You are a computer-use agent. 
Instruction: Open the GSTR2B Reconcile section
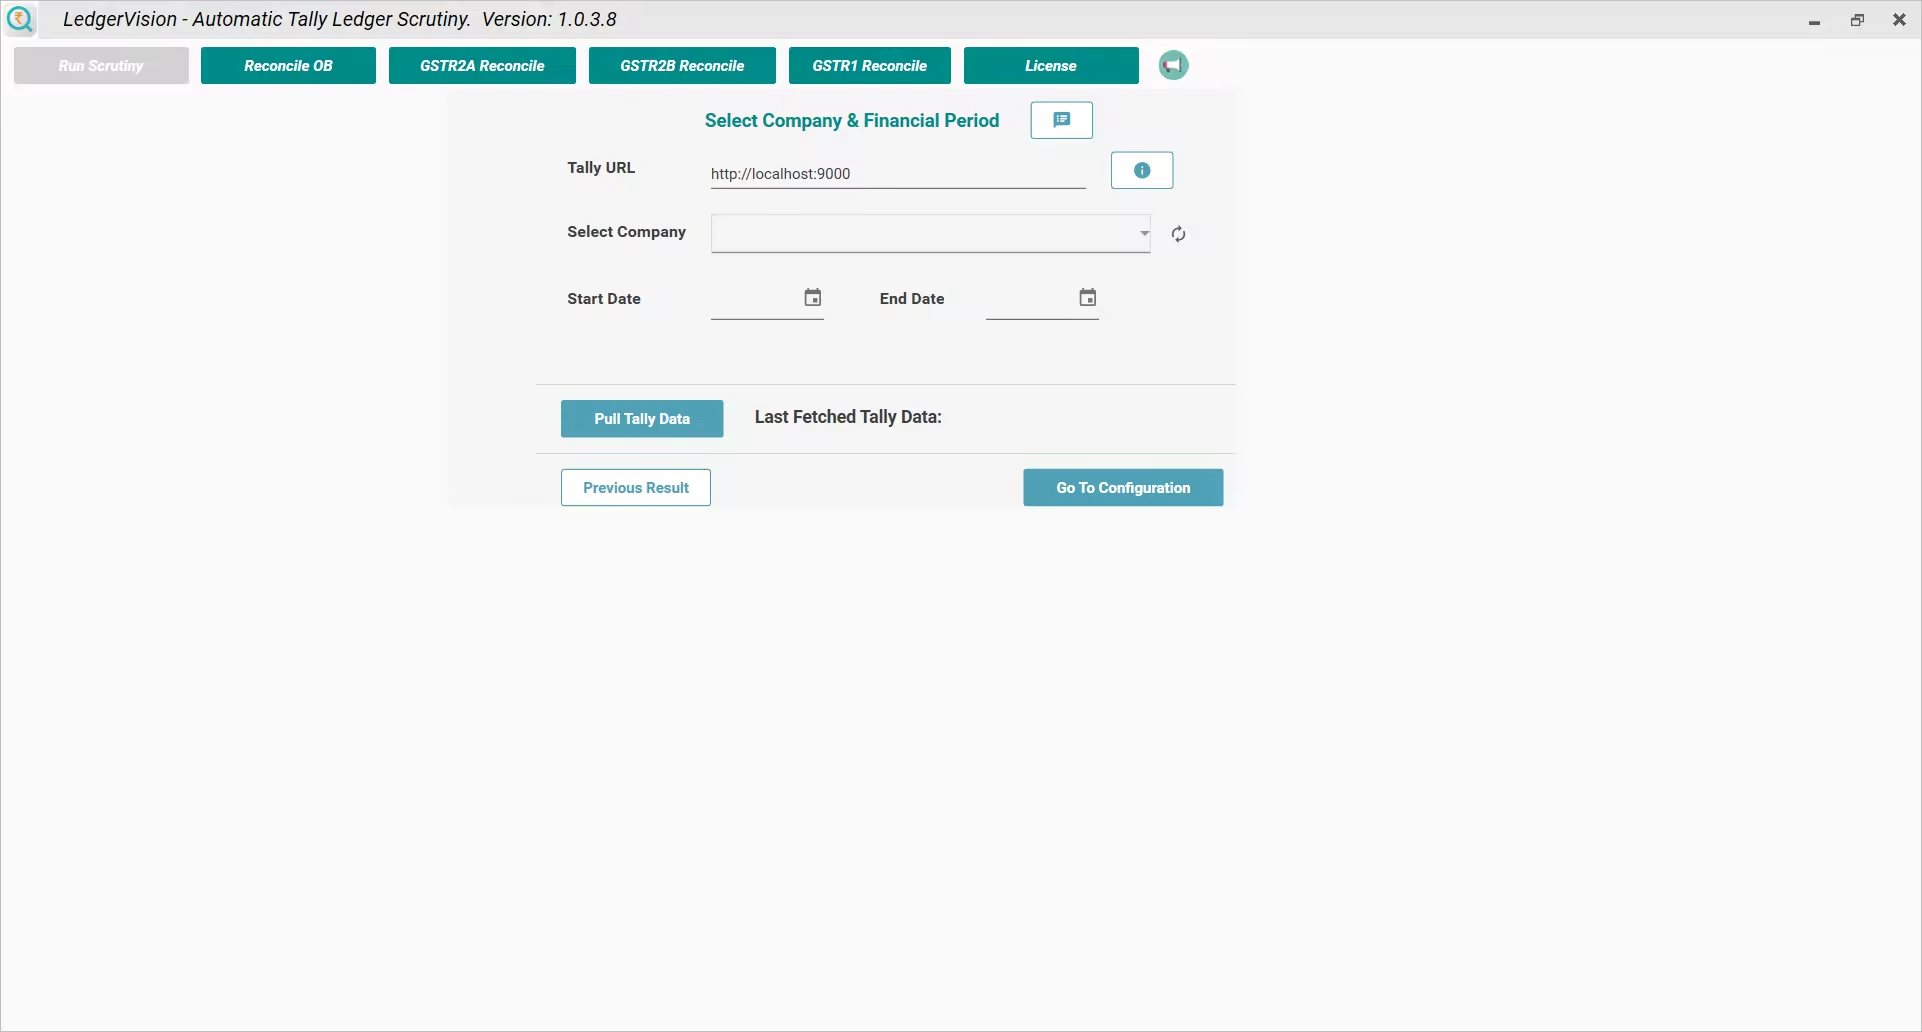point(682,66)
